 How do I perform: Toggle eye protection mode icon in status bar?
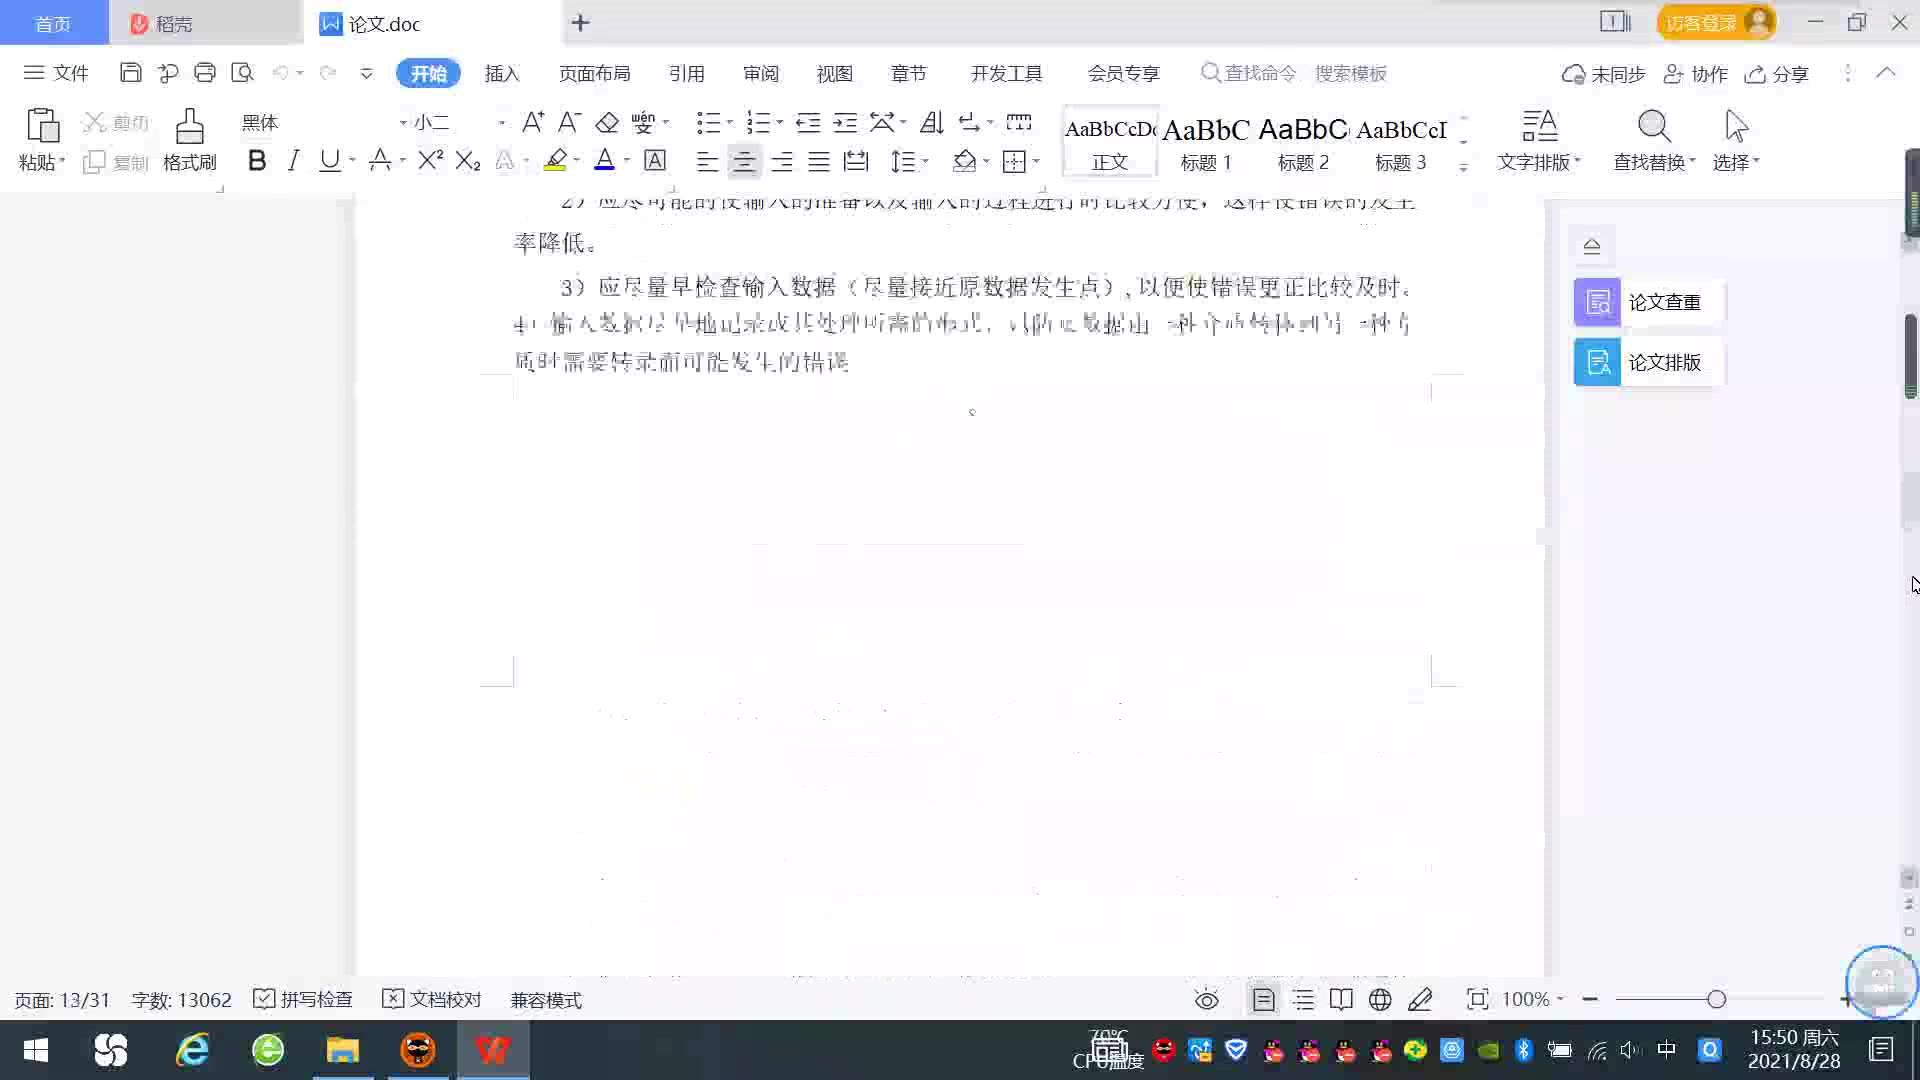point(1207,1000)
